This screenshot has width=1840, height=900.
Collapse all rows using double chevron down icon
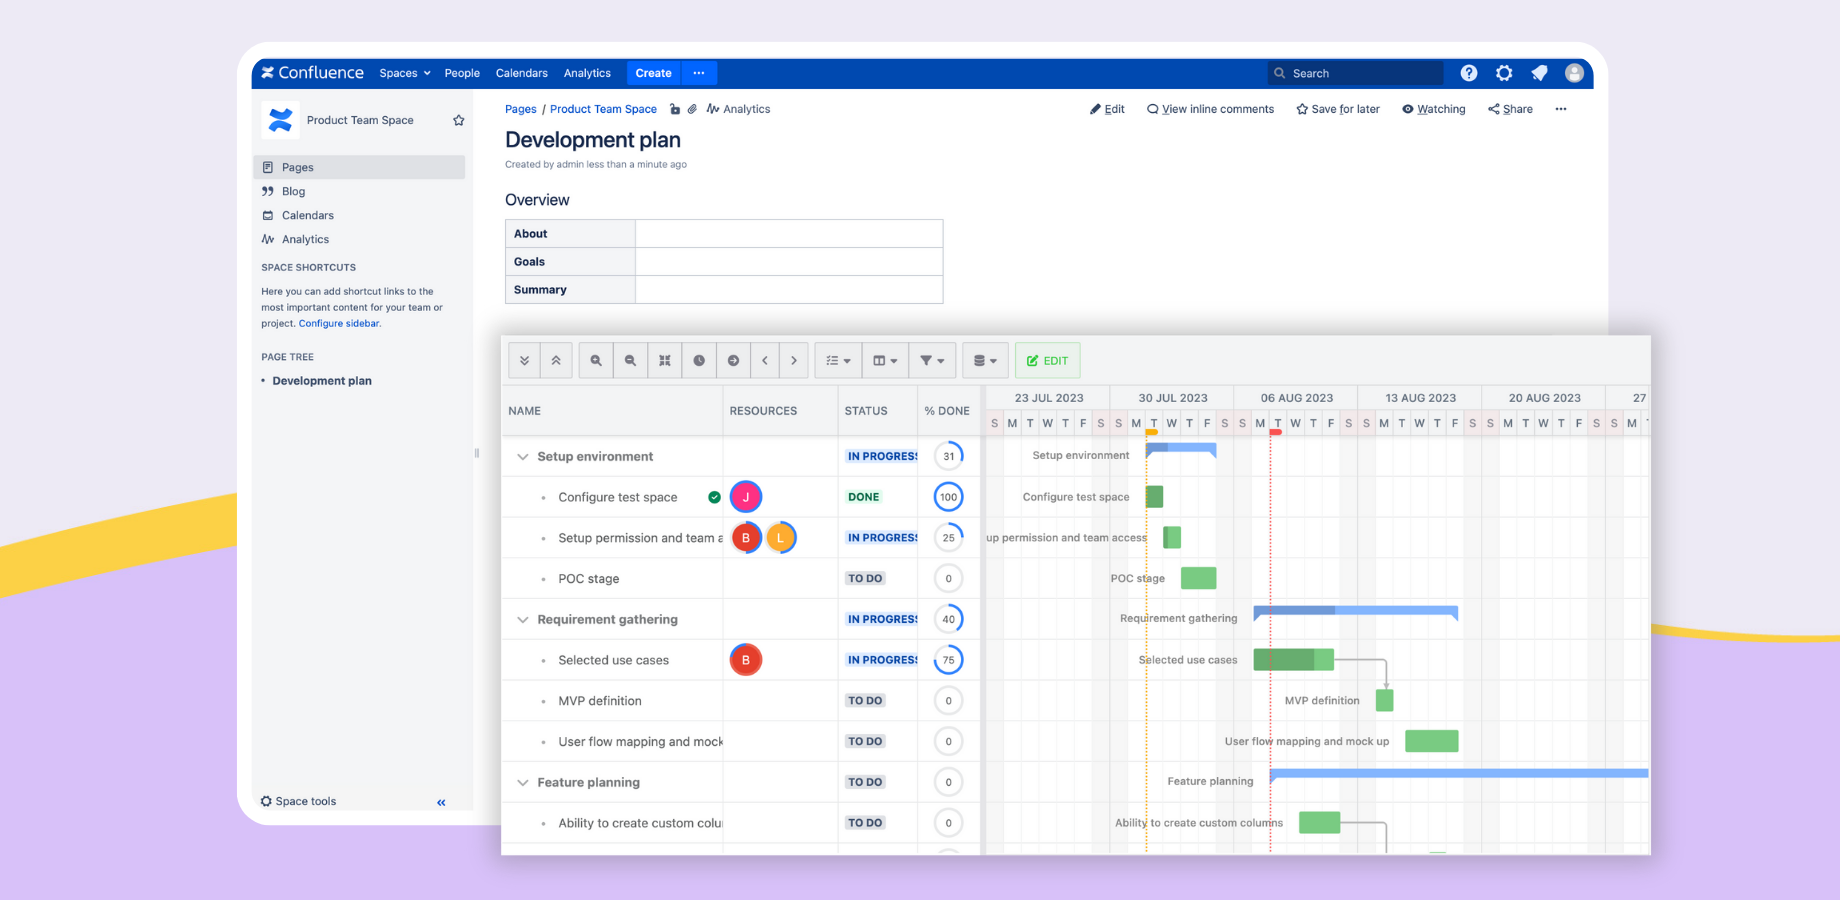click(x=524, y=360)
